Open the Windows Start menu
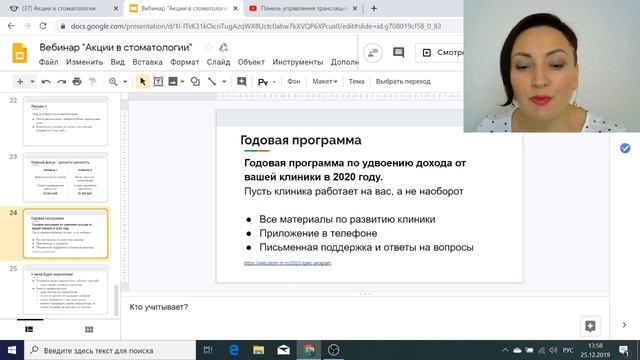The width and height of the screenshot is (640, 360). tap(12, 350)
